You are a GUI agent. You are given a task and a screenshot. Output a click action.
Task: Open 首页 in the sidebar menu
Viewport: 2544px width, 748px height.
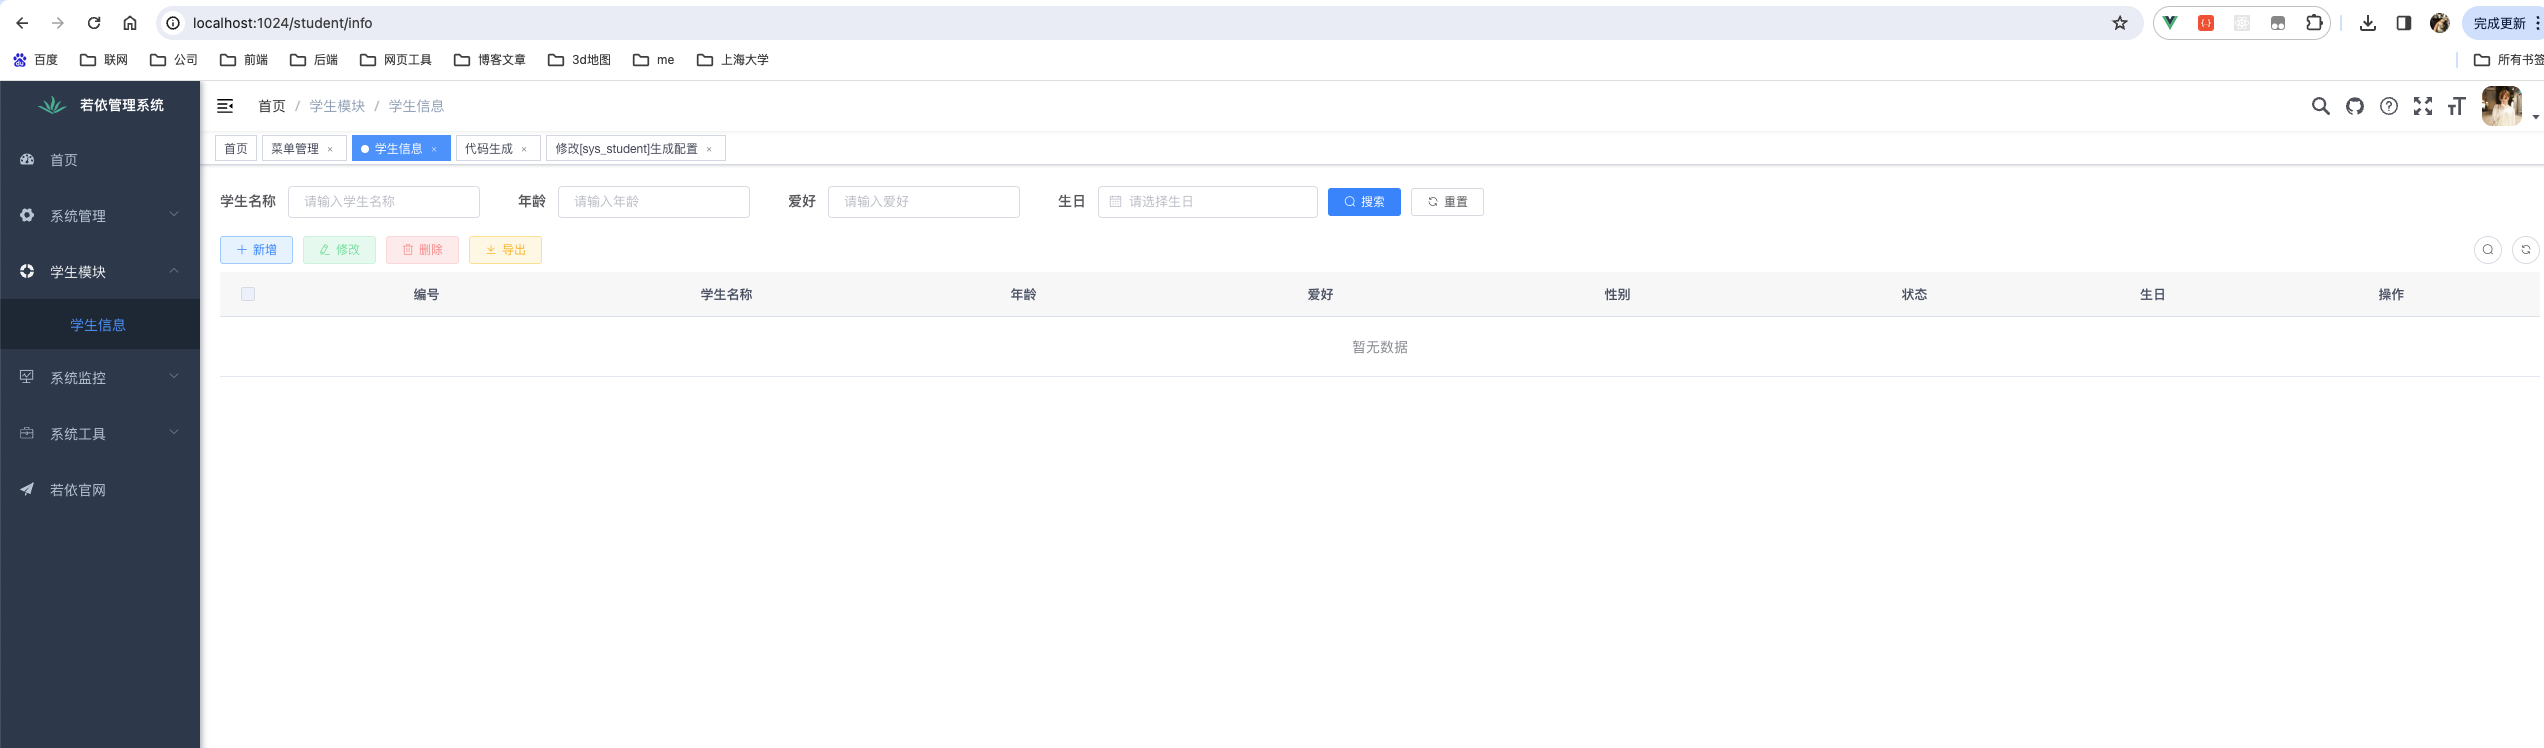coord(100,160)
